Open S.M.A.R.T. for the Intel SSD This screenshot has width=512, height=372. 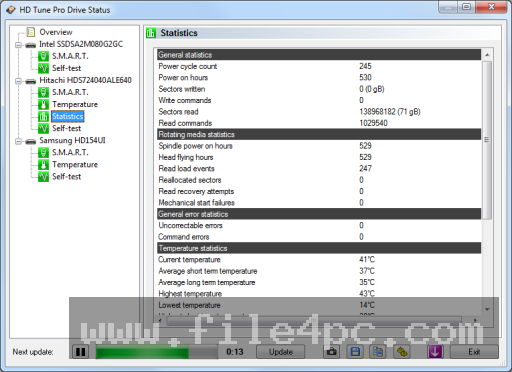(x=70, y=56)
